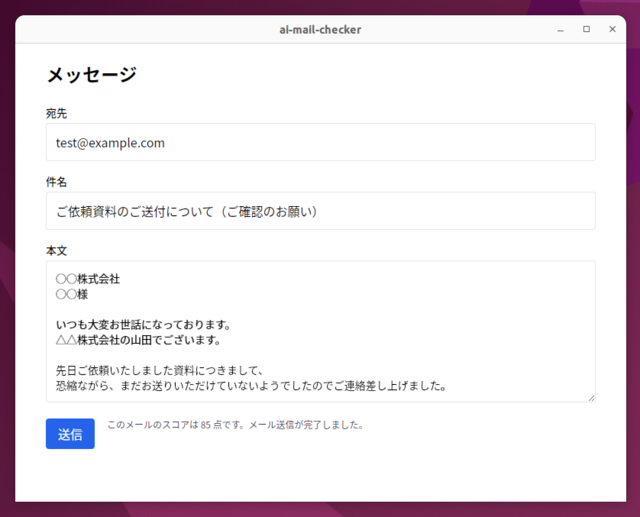Click the 宛先 label
Screen dimensions: 640x517
point(56,114)
